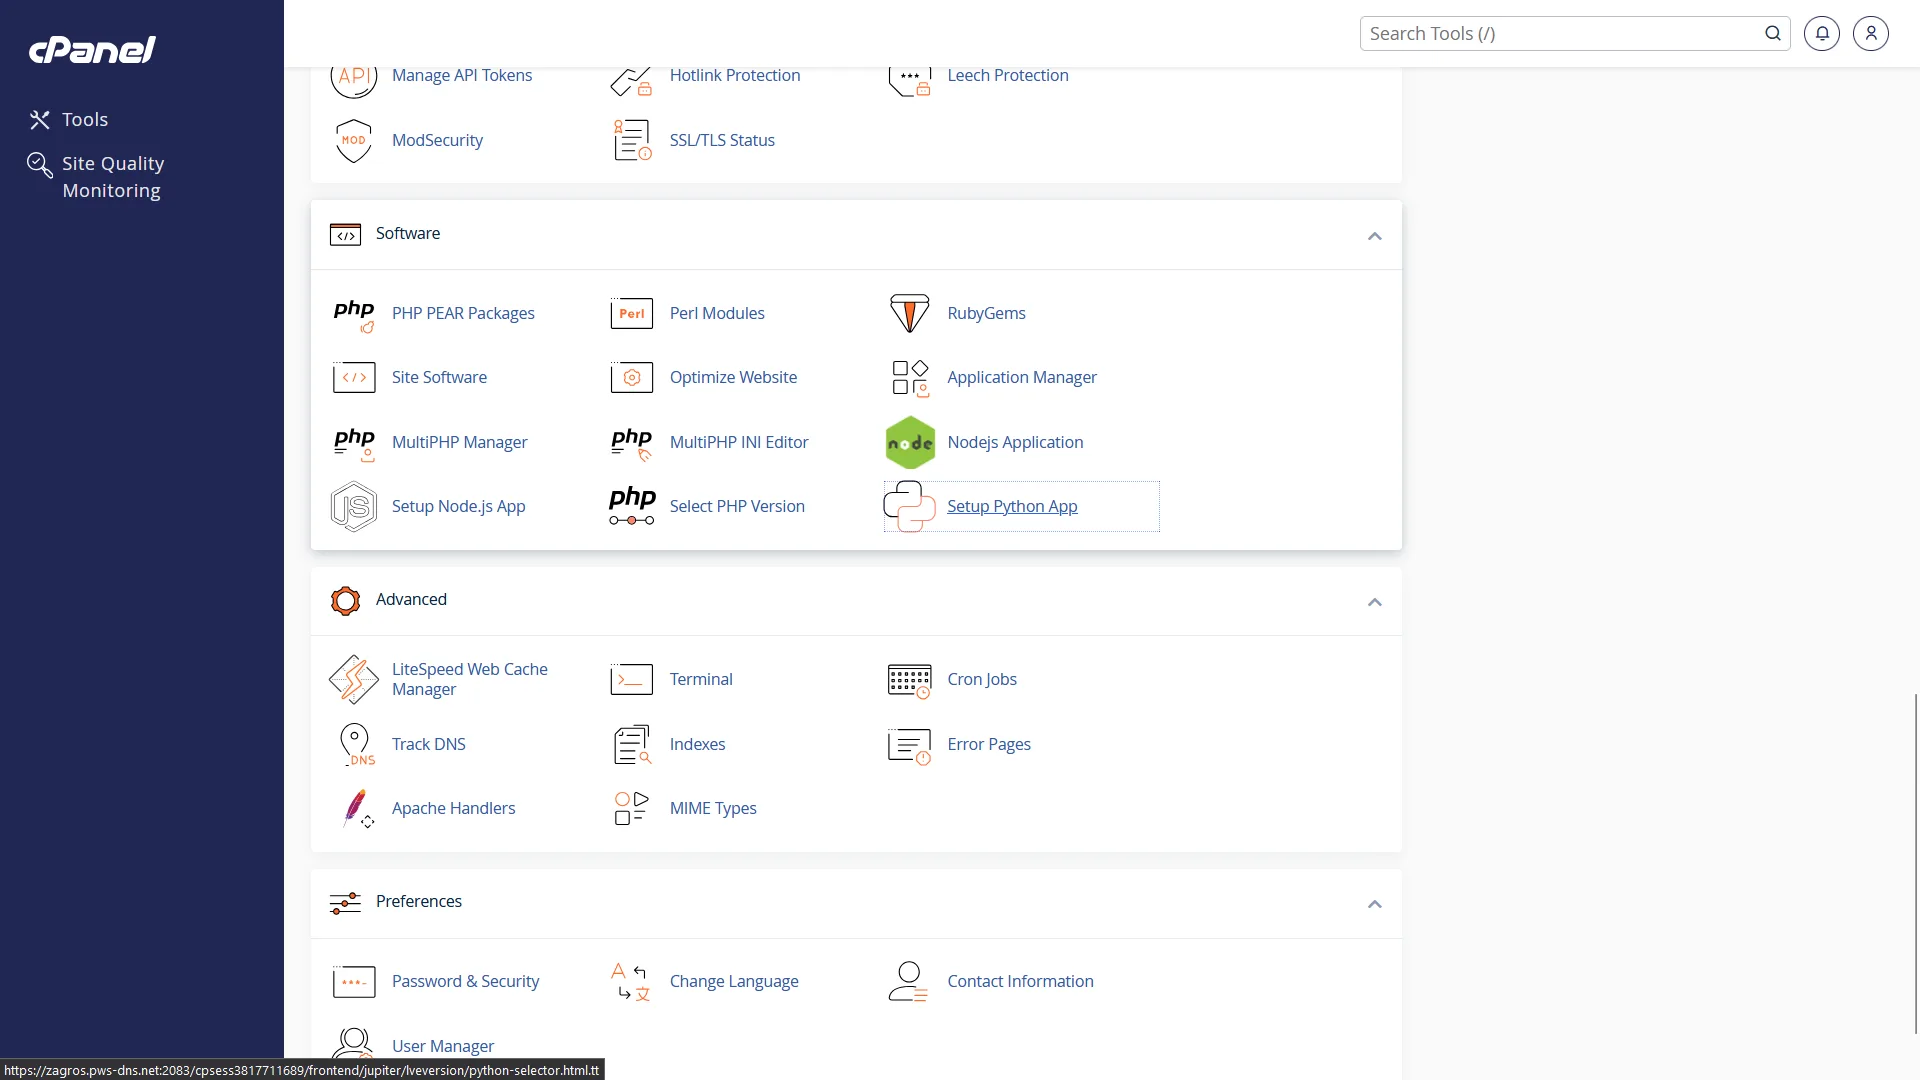
Task: Open the Track DNS link
Action: 428,744
